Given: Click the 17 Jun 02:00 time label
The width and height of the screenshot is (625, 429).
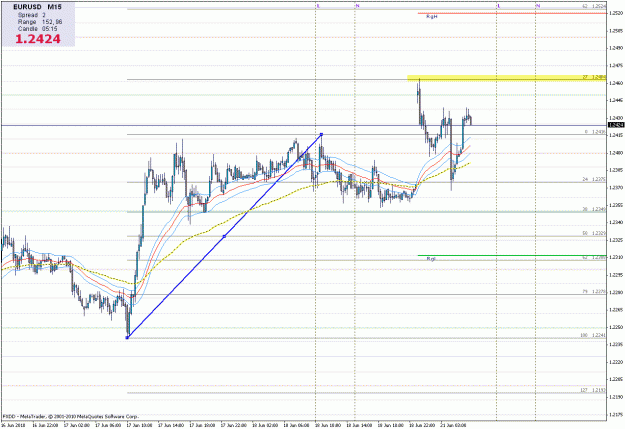Looking at the screenshot, I should coord(77,425).
